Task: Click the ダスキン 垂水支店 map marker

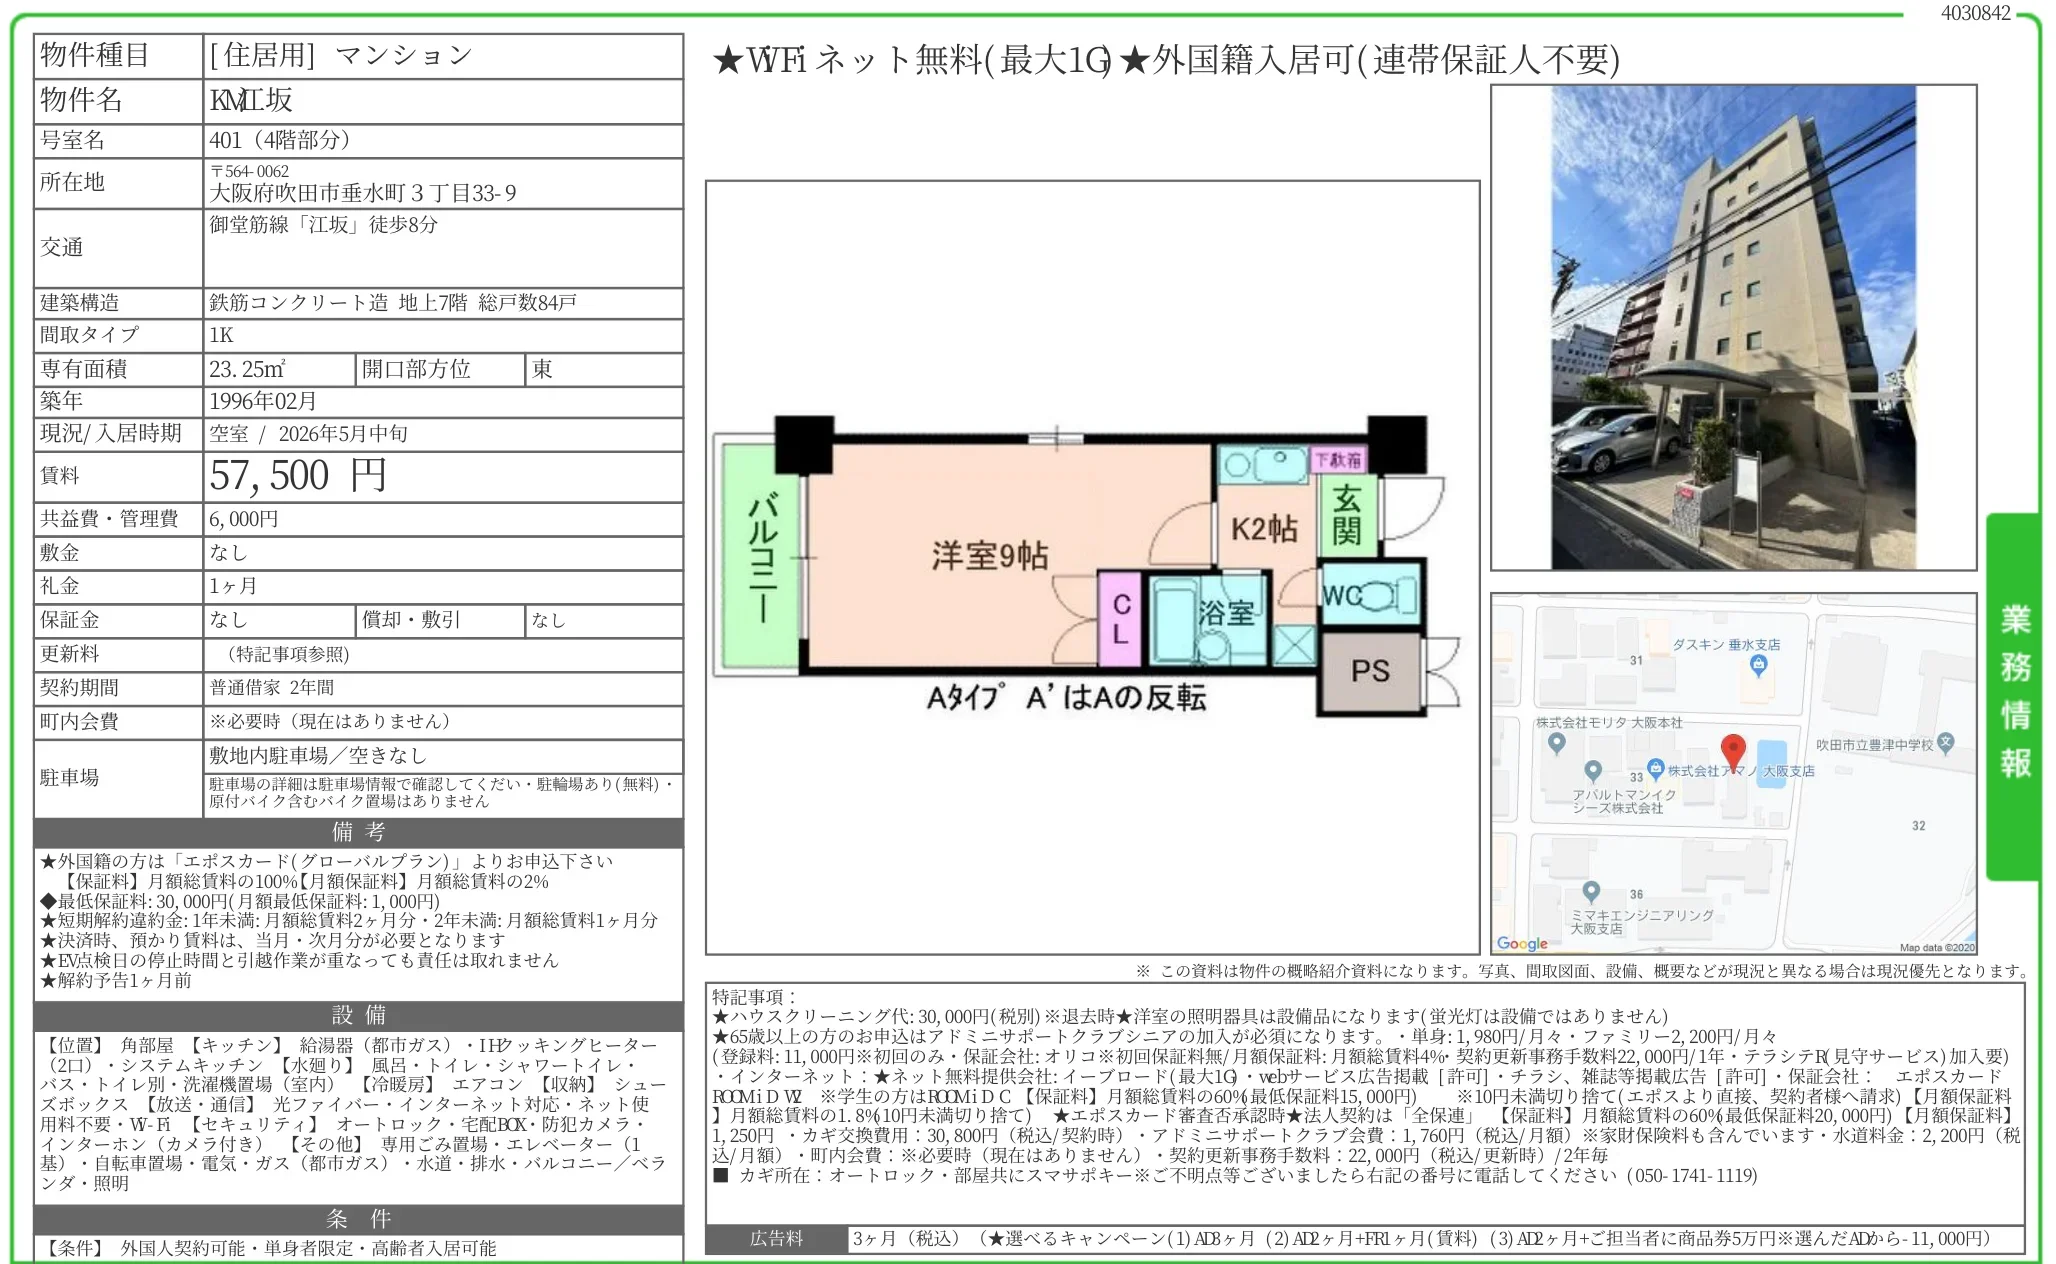Action: pyautogui.click(x=1759, y=664)
